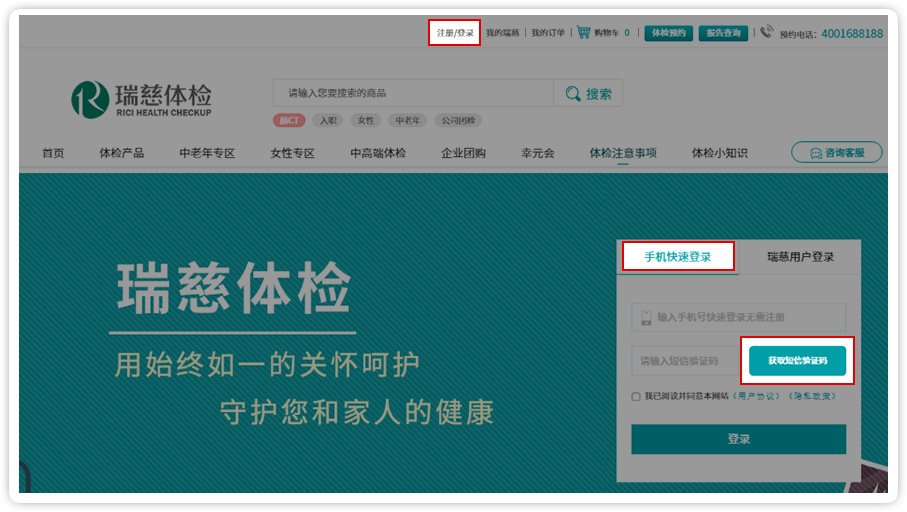Image resolution: width=907 pixels, height=512 pixels.
Task: Open 我的订单 in the top bar
Action: point(548,33)
